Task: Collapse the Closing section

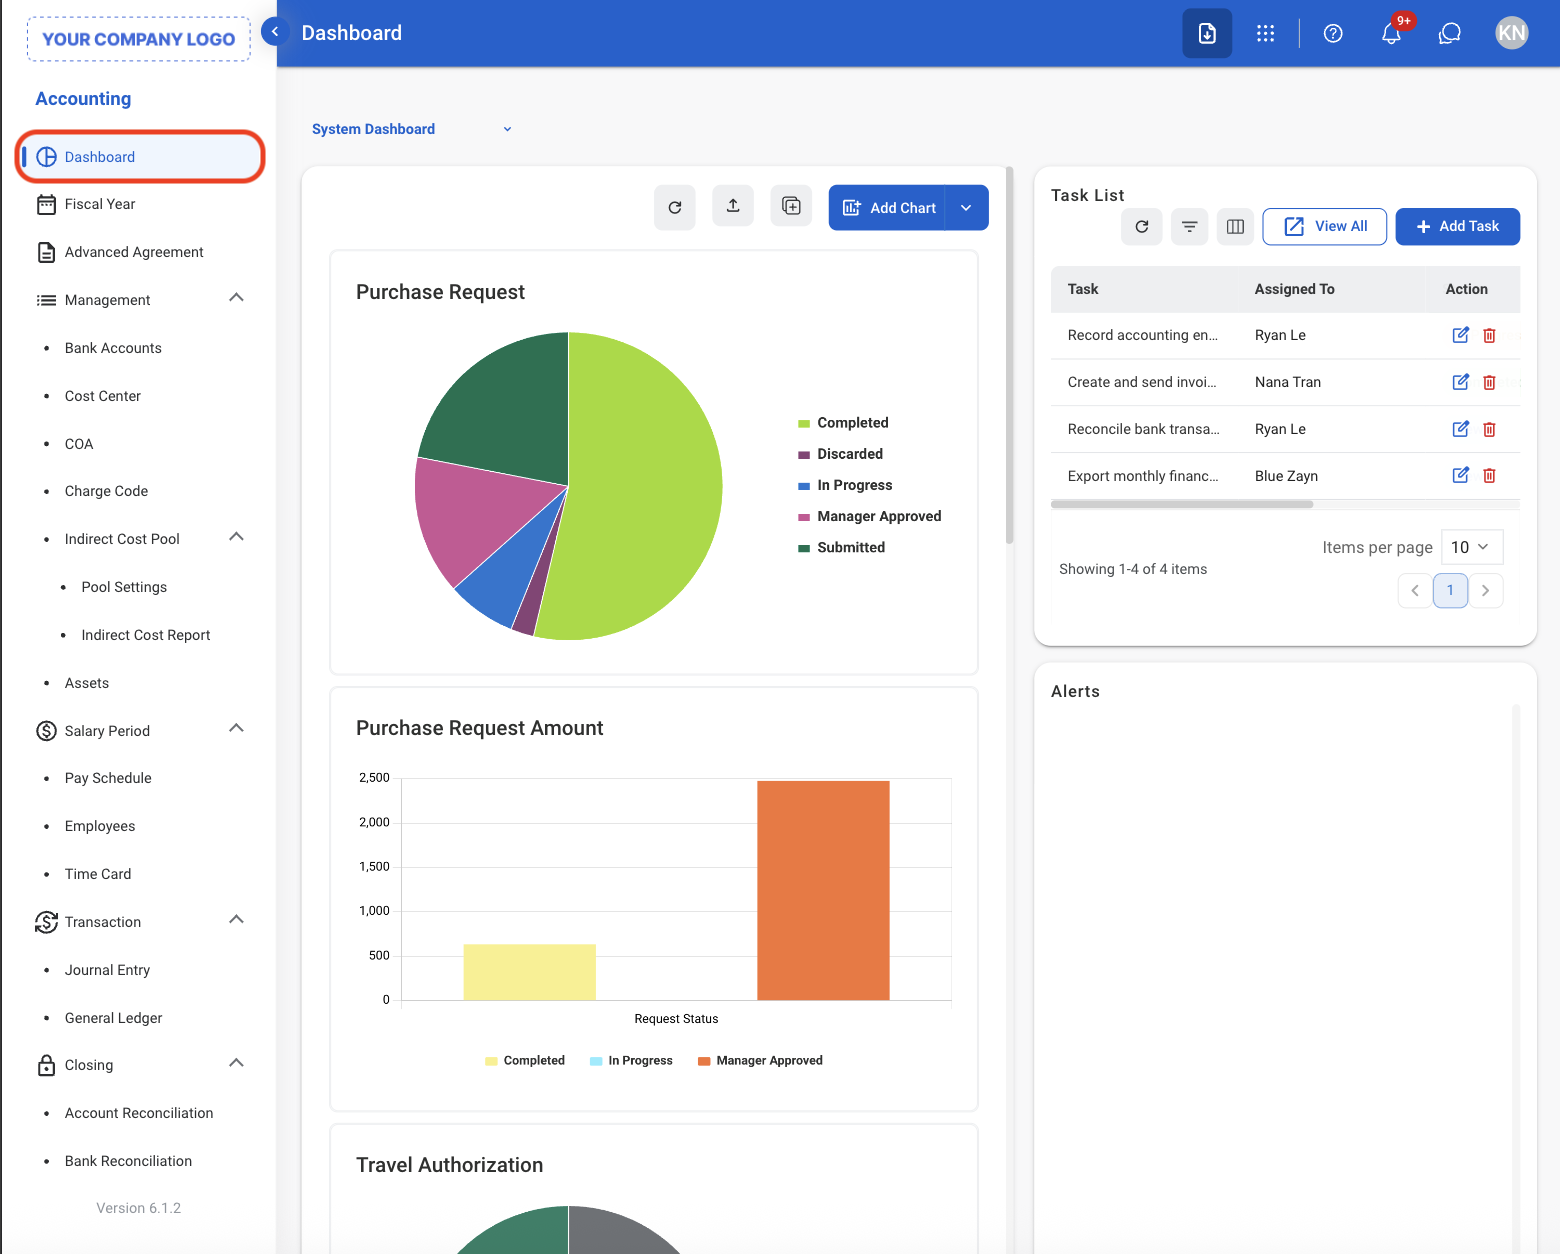Action: pyautogui.click(x=237, y=1063)
